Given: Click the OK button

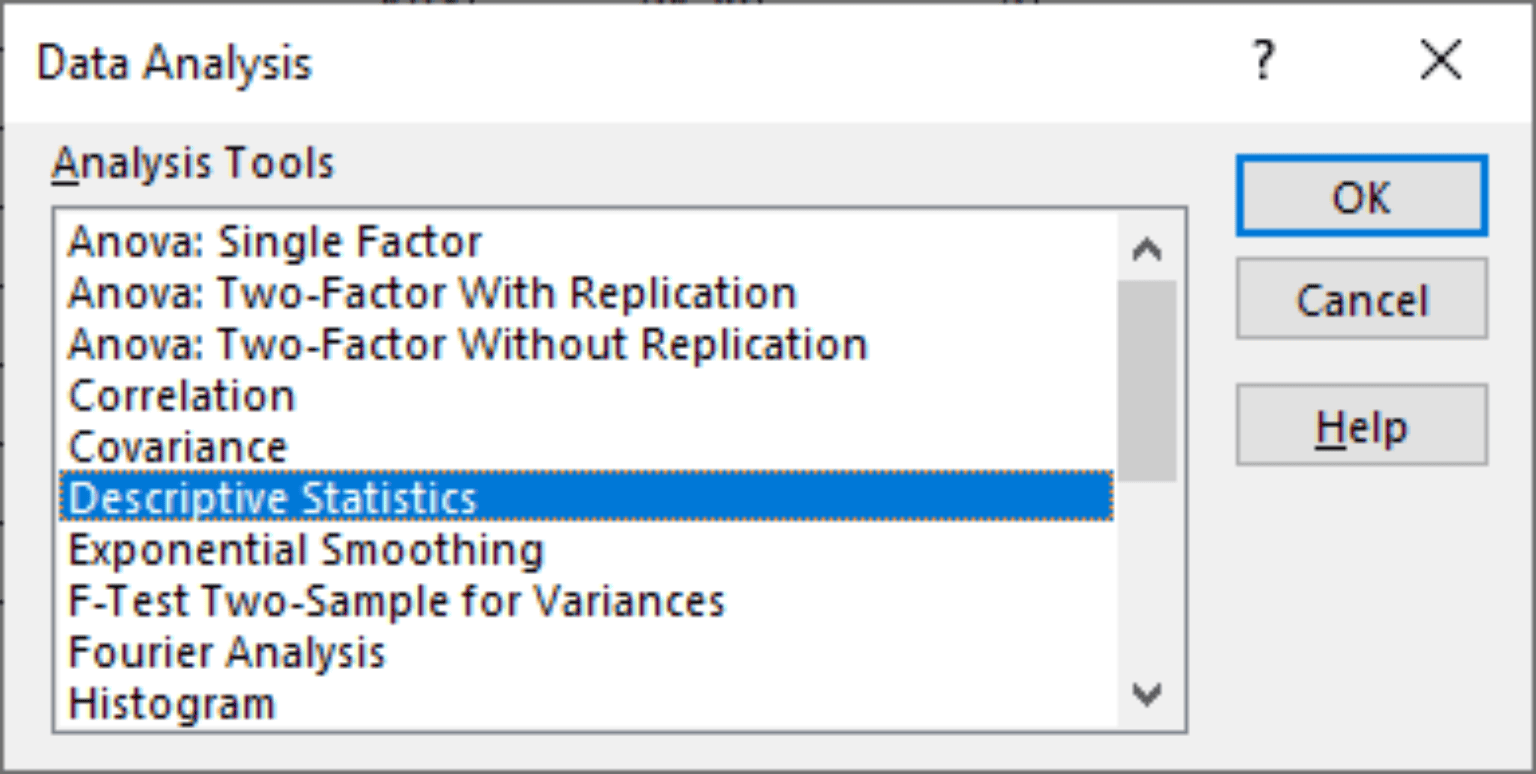Looking at the screenshot, I should pyautogui.click(x=1360, y=197).
